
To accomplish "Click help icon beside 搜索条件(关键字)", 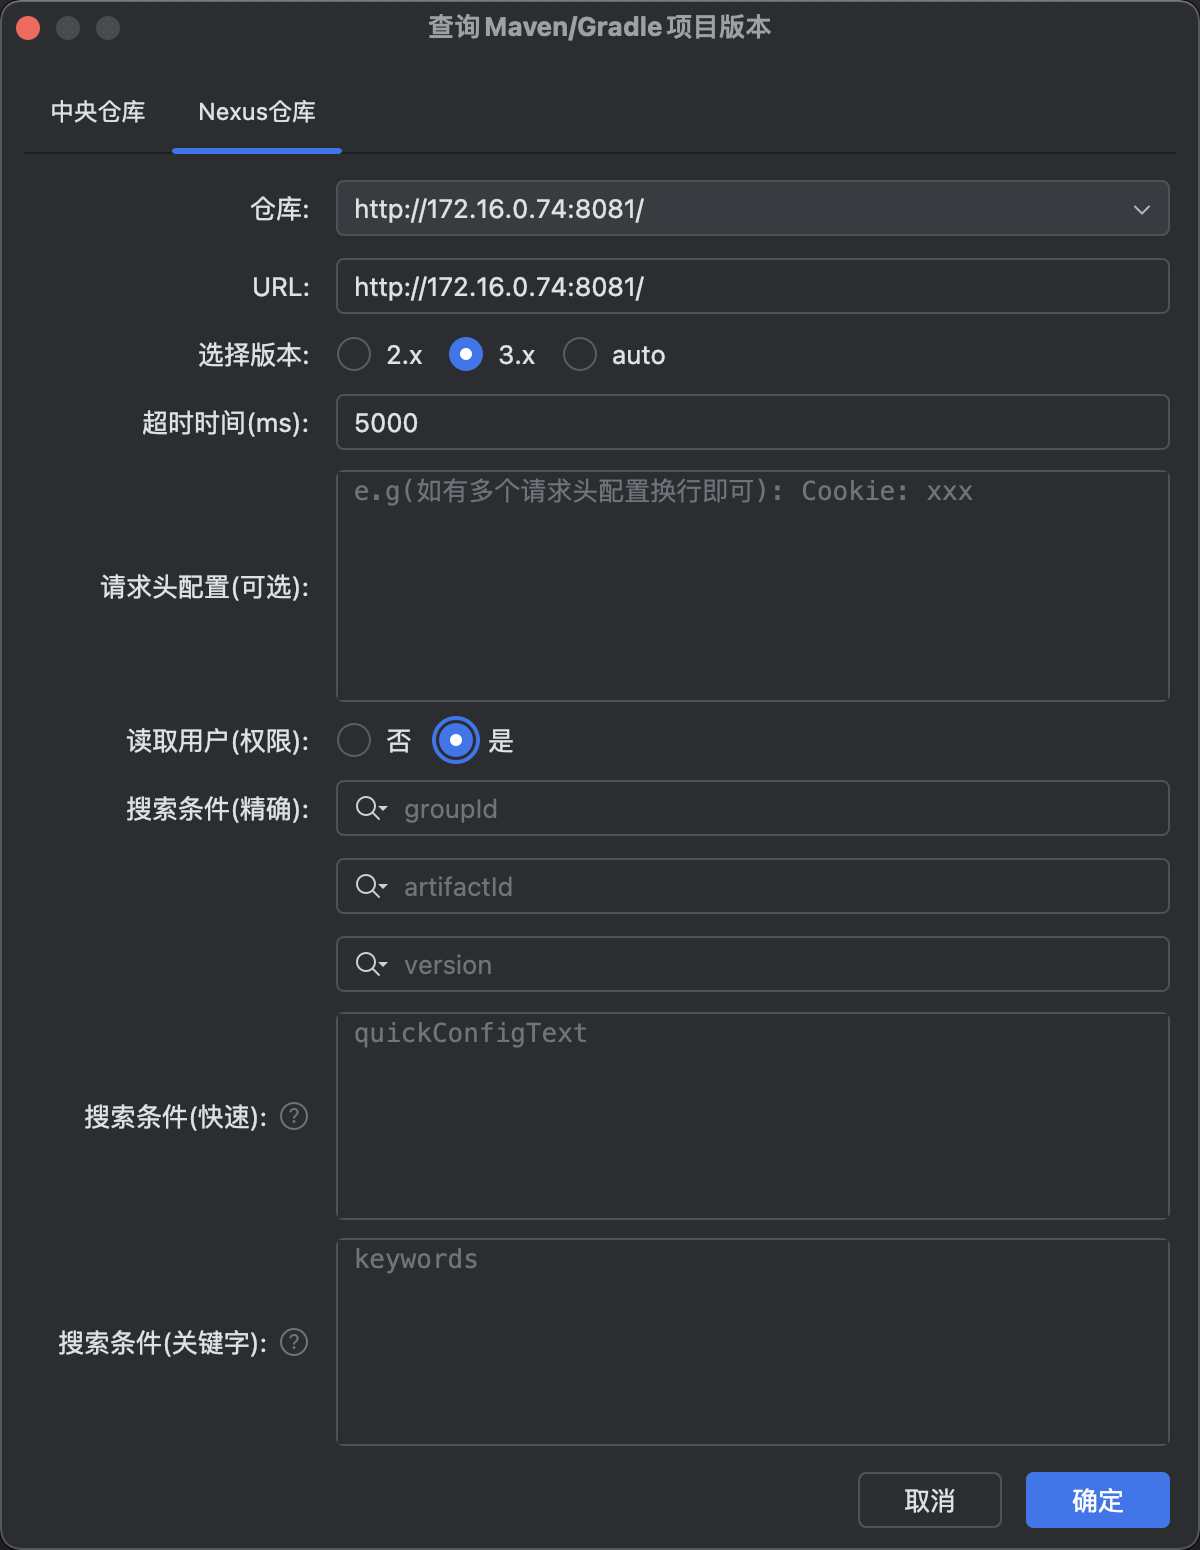I will 294,1342.
